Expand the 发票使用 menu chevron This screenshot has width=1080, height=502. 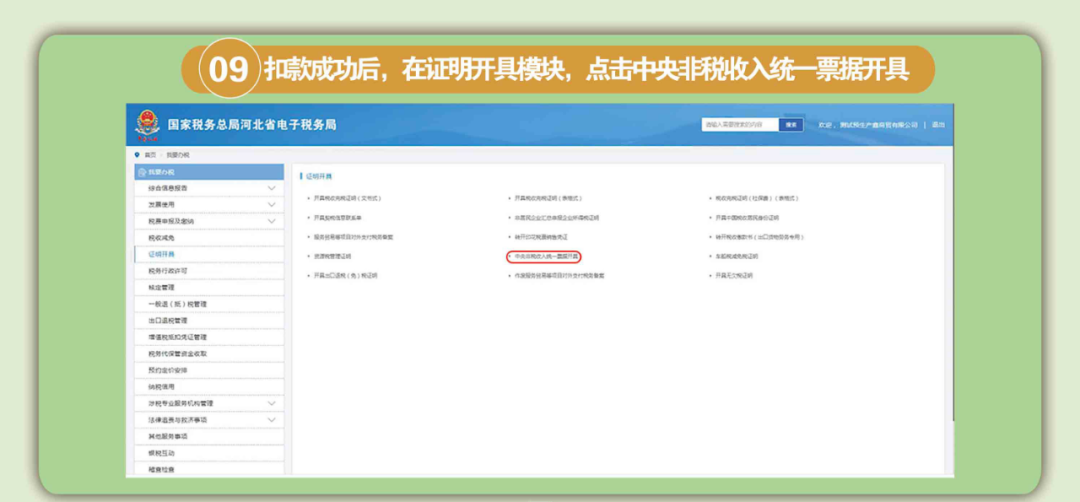(x=271, y=205)
